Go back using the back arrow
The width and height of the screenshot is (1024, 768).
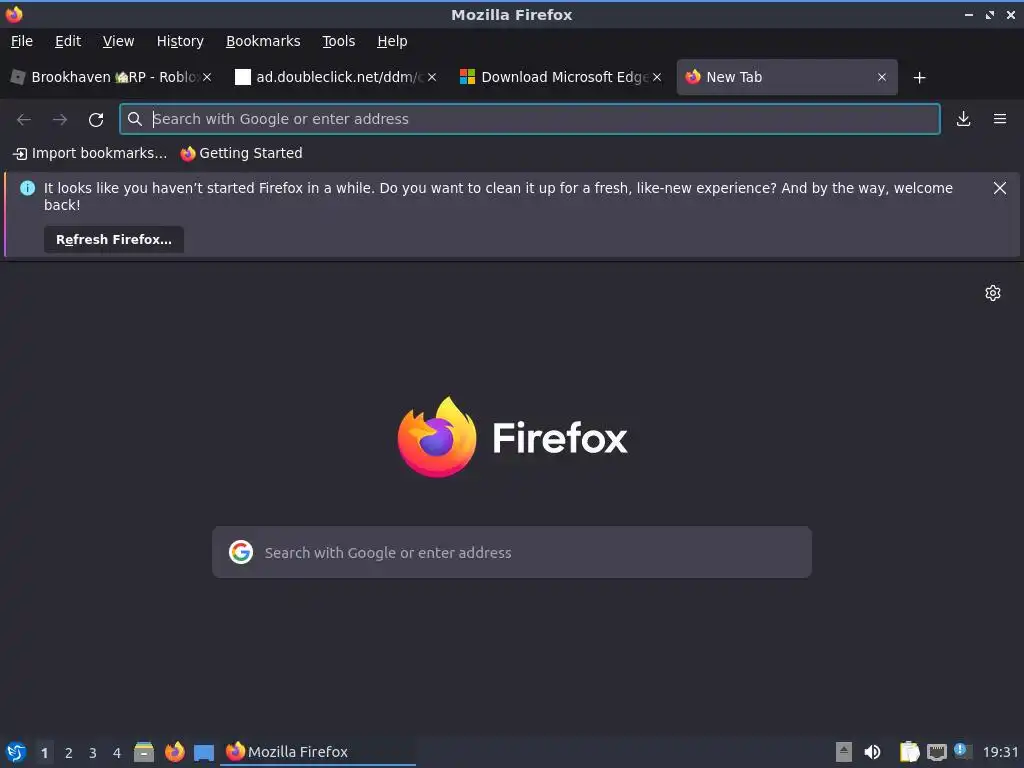(24, 119)
